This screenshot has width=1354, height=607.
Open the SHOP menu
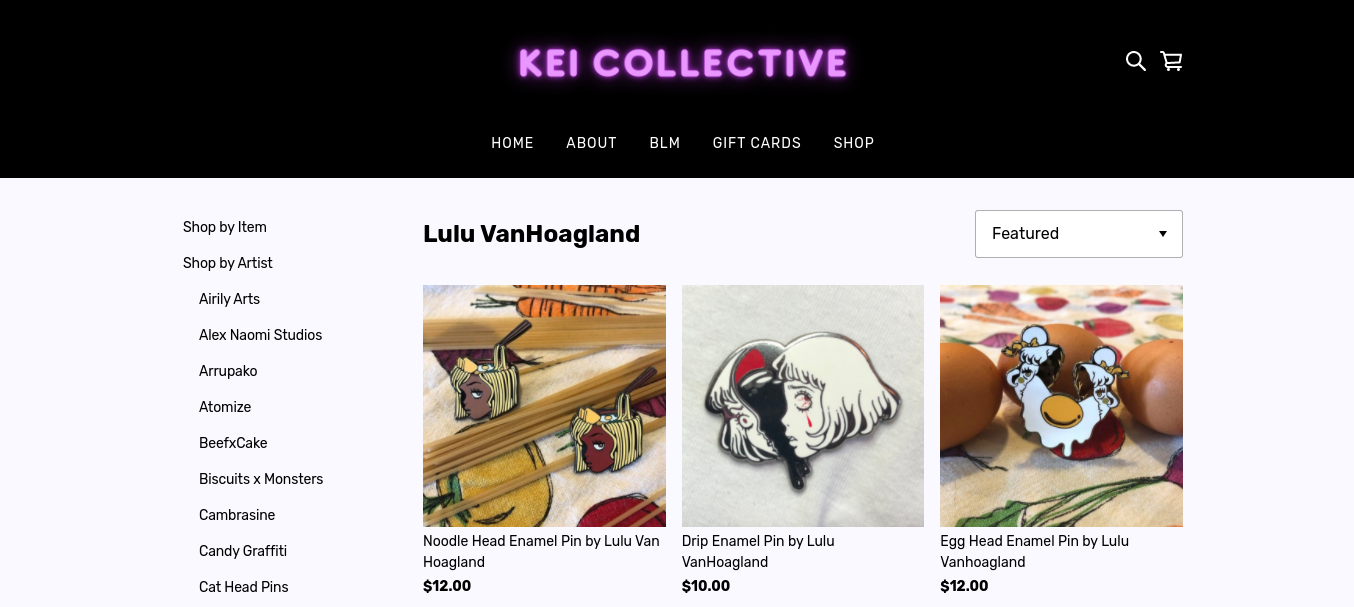coord(854,143)
